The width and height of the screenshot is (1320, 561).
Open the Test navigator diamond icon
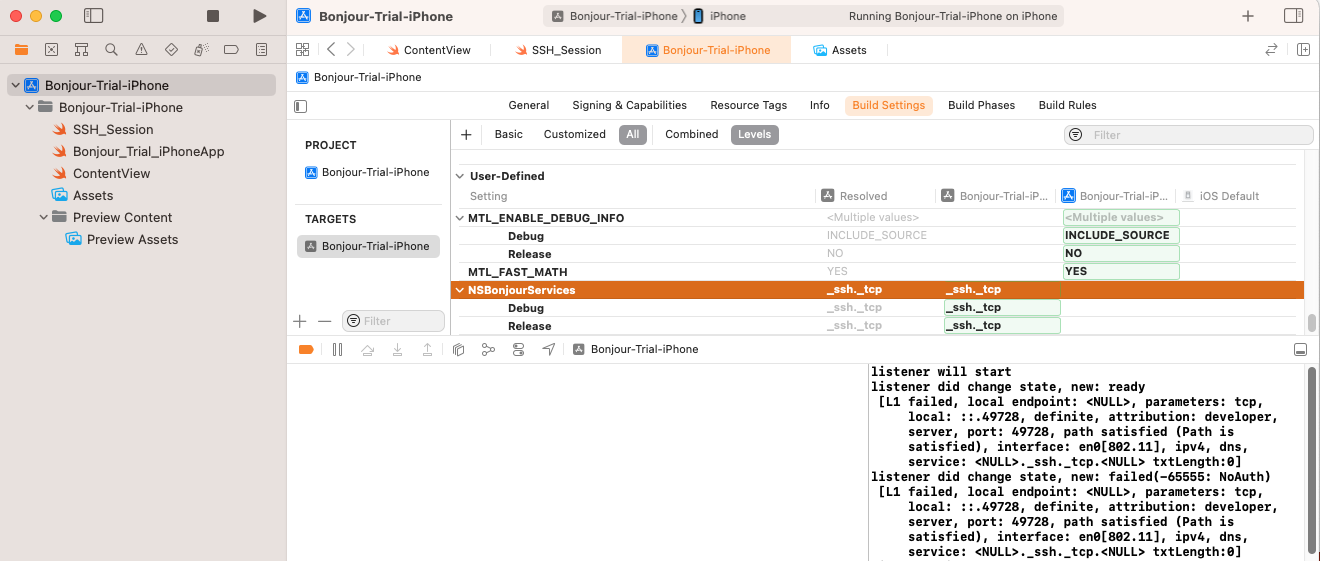171,49
